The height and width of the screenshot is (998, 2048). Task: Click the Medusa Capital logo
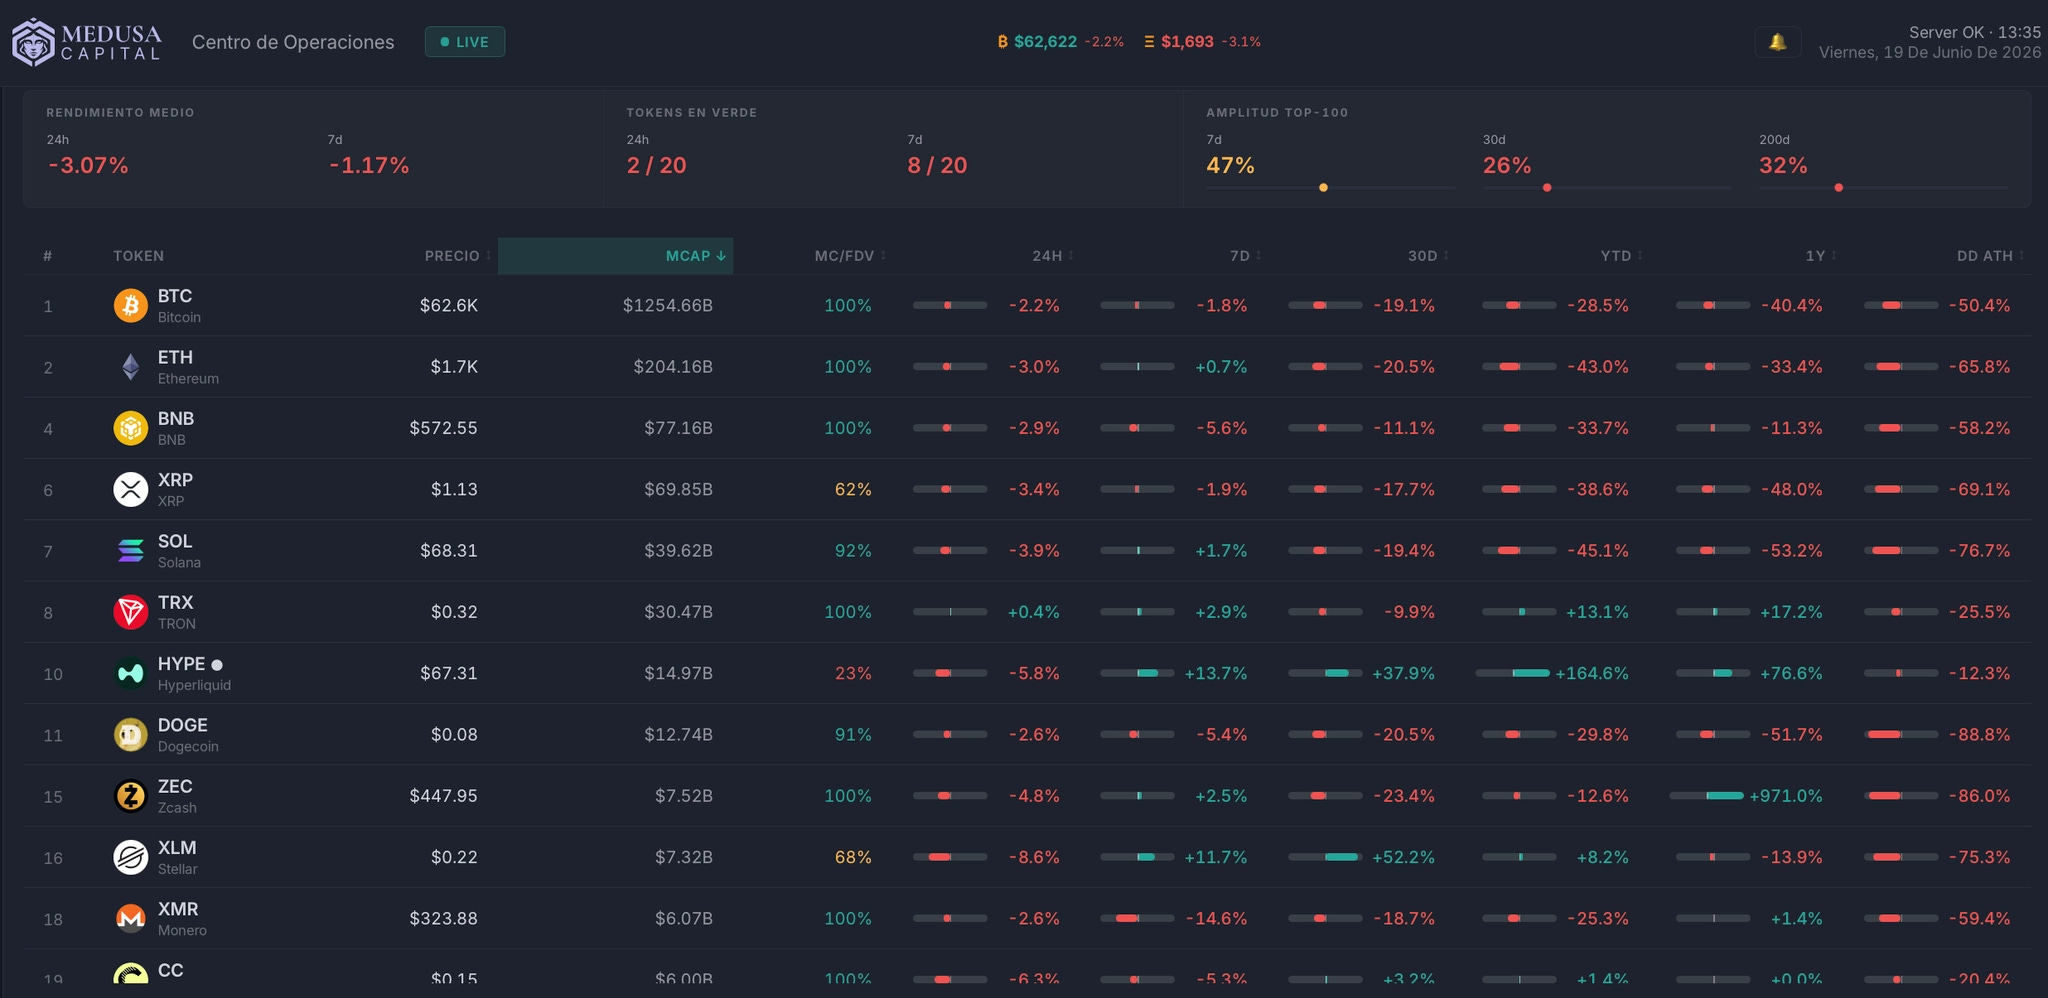pyautogui.click(x=87, y=42)
